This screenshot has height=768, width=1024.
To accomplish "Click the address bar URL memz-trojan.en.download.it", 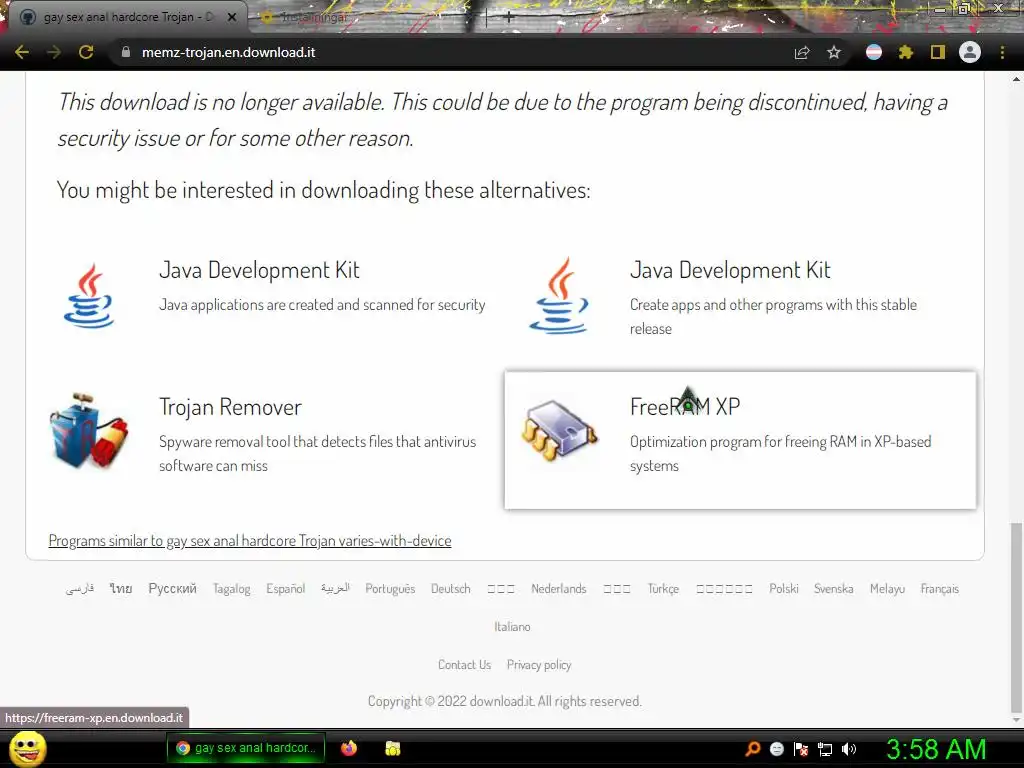I will tap(229, 52).
